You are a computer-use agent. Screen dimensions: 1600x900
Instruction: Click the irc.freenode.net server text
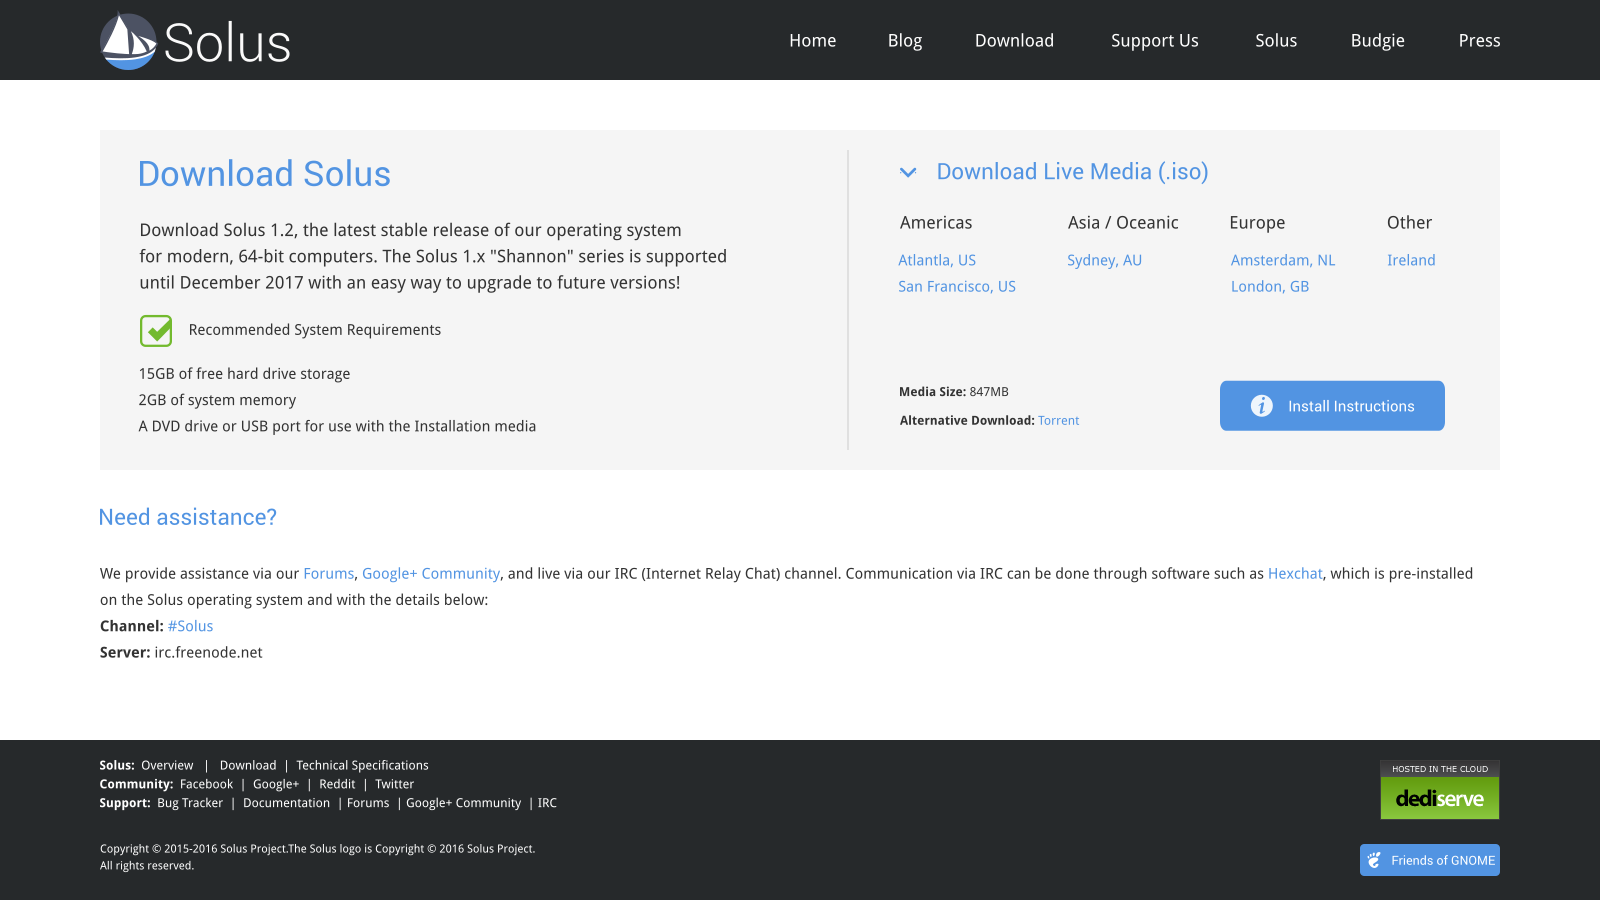point(208,652)
